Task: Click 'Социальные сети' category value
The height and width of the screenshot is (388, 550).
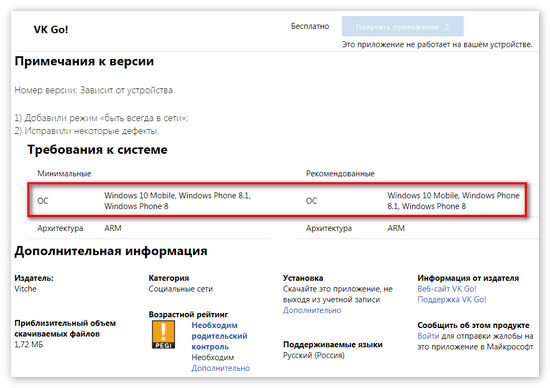Action: click(x=181, y=289)
